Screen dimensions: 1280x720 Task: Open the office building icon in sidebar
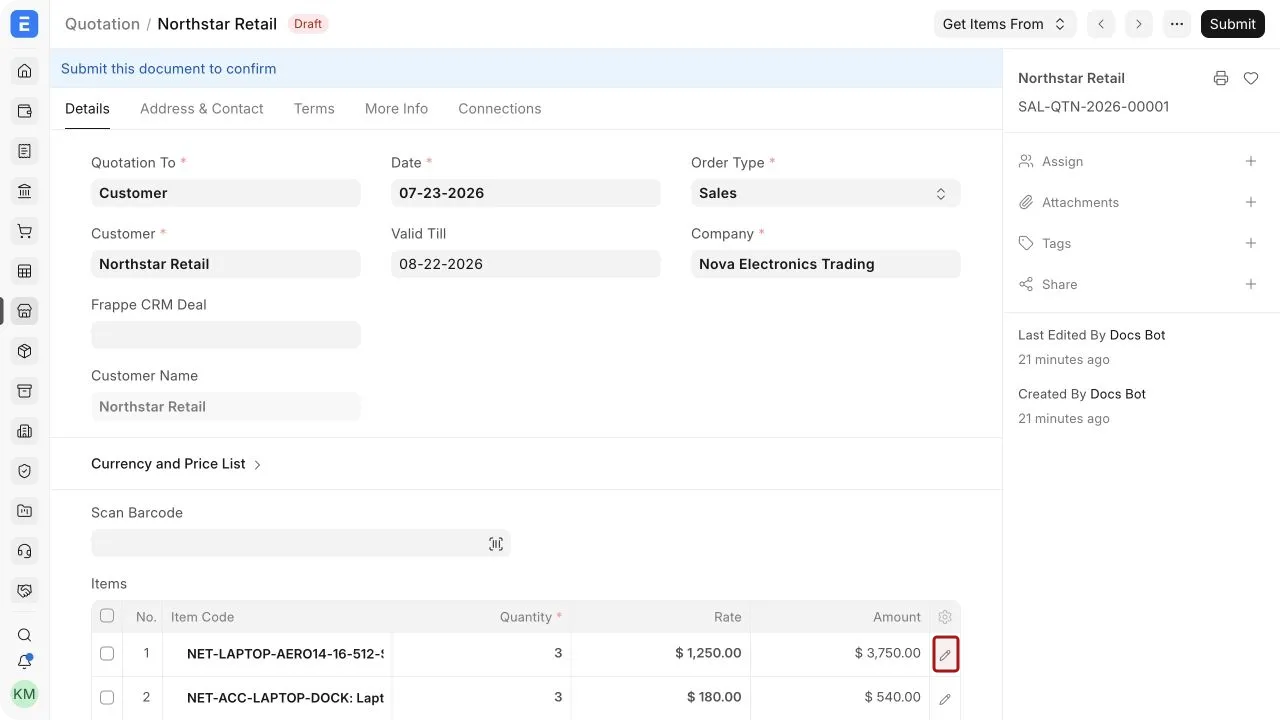(25, 431)
